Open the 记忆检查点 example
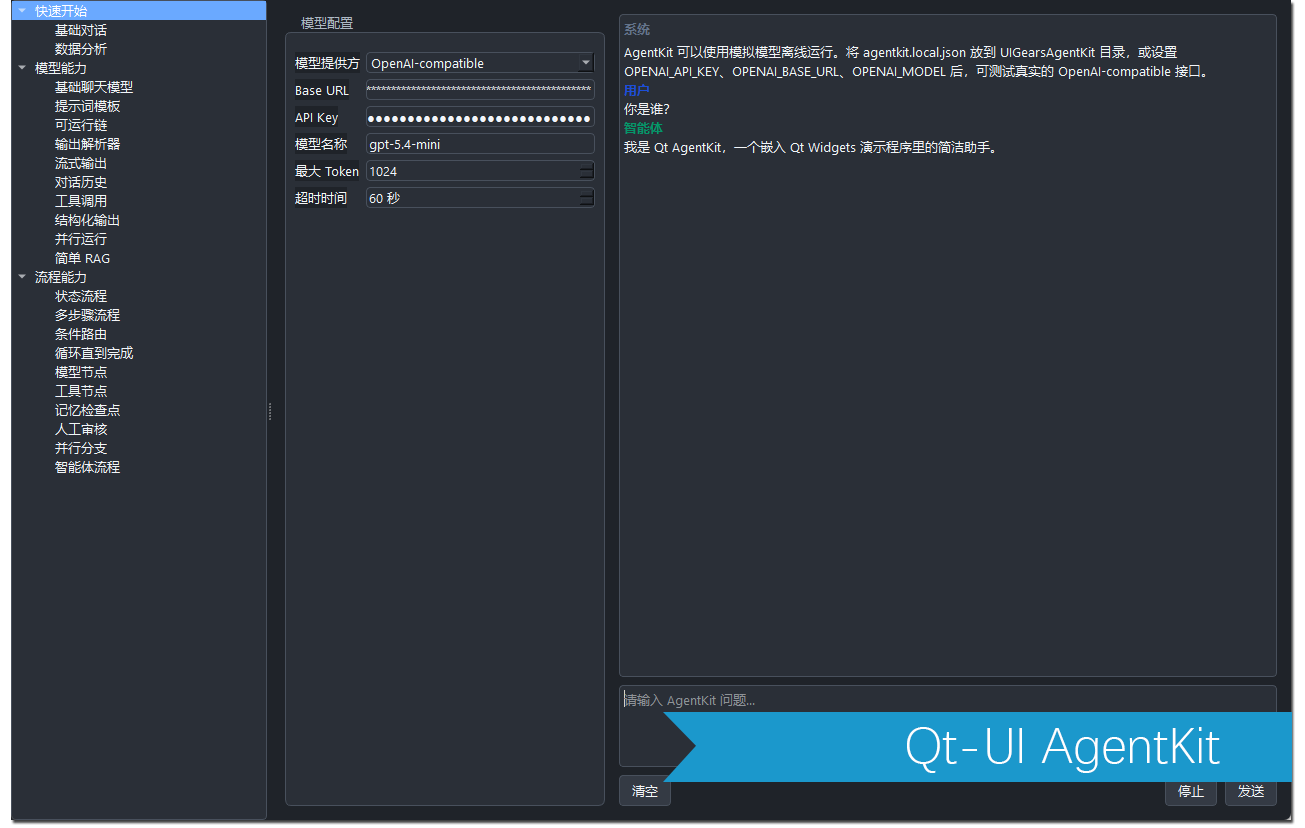Screen dimensions: 1305x828 pos(88,410)
